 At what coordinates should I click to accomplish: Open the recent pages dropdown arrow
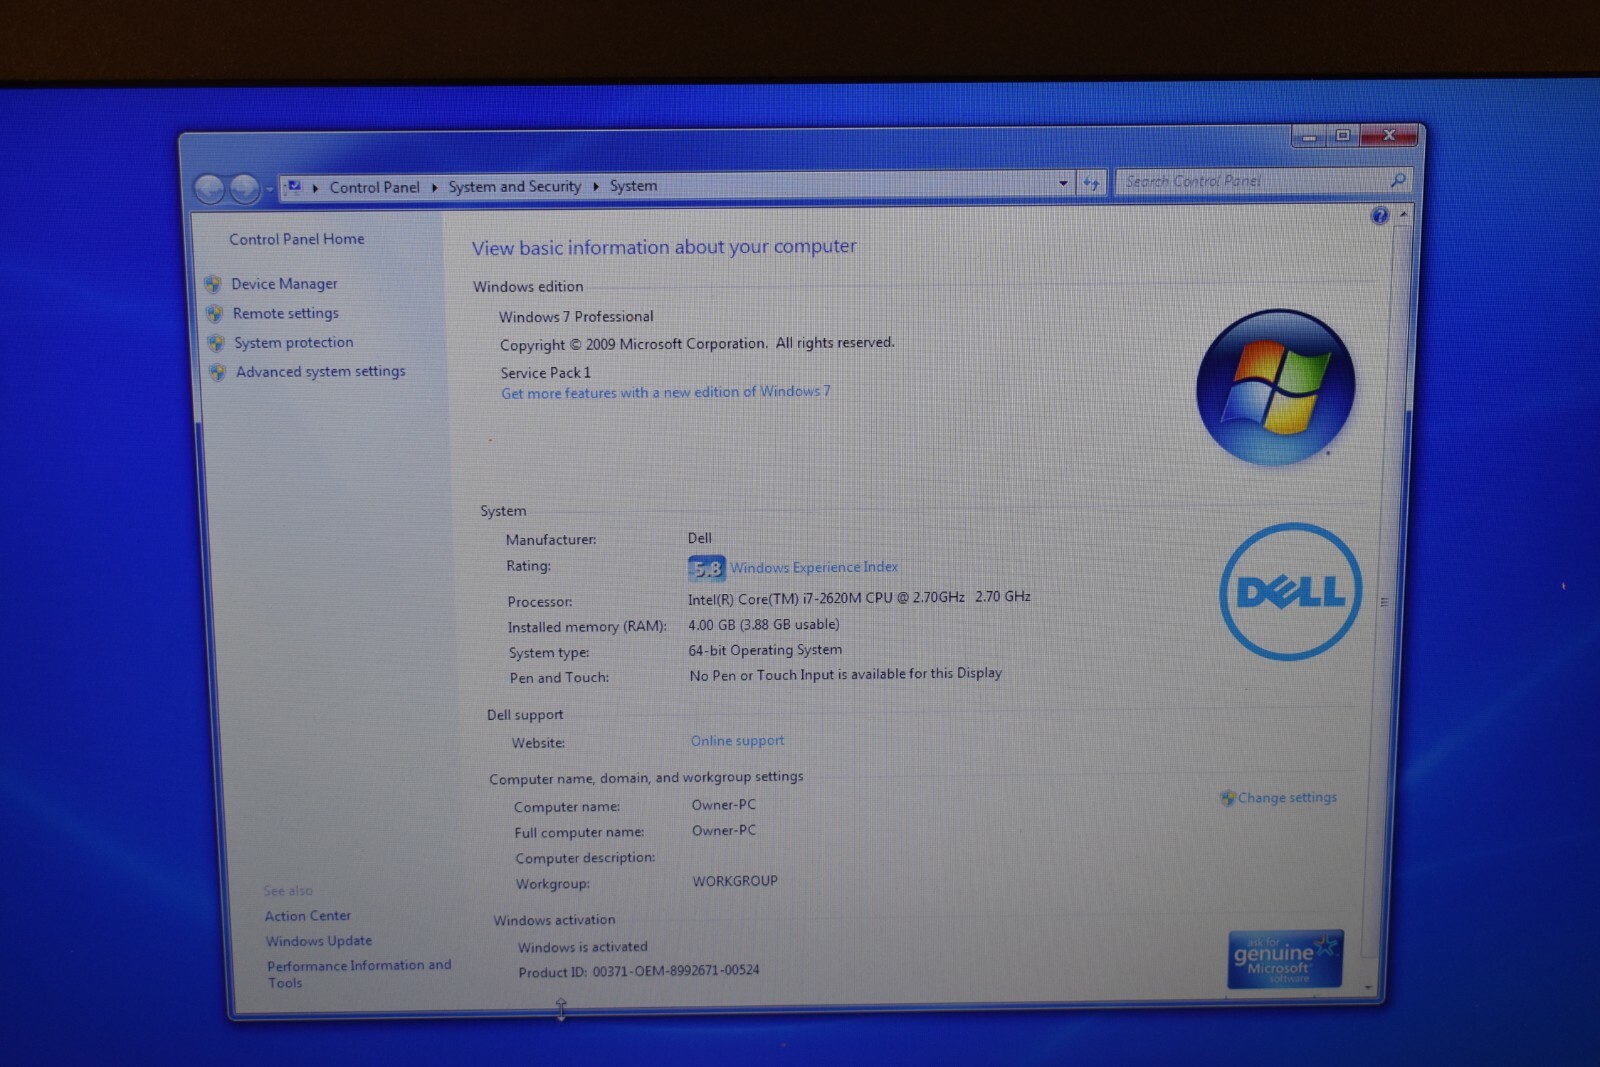click(269, 189)
